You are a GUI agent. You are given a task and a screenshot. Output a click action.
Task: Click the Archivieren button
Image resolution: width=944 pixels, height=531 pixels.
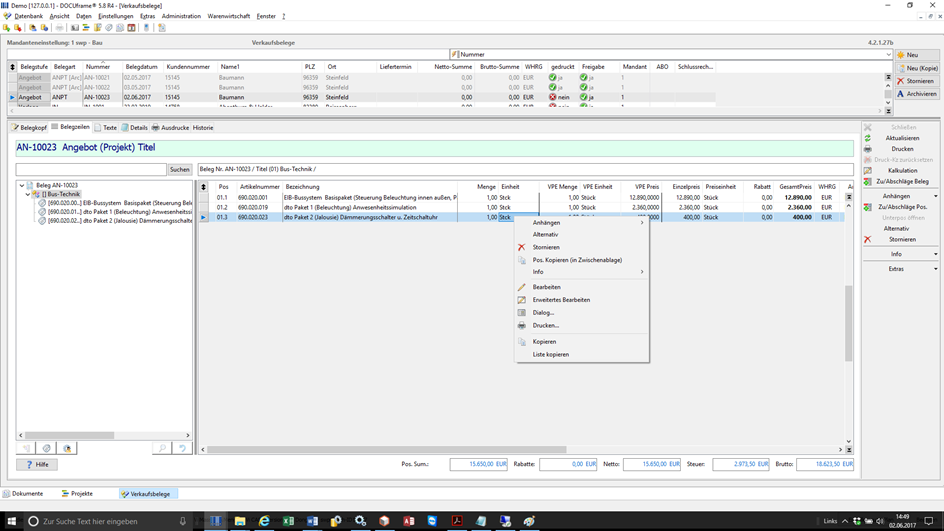point(917,94)
